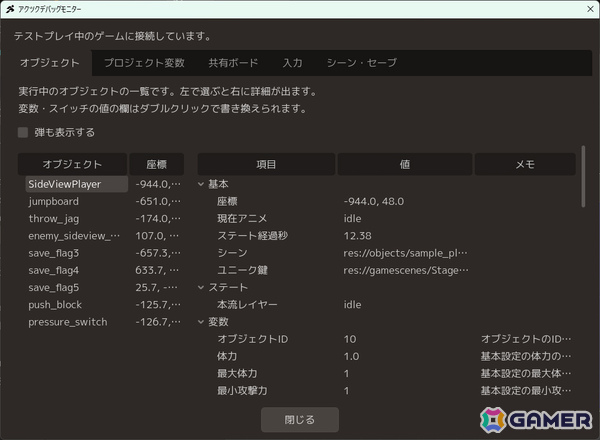
Task: Click the app icon in the title bar
Action: point(10,9)
